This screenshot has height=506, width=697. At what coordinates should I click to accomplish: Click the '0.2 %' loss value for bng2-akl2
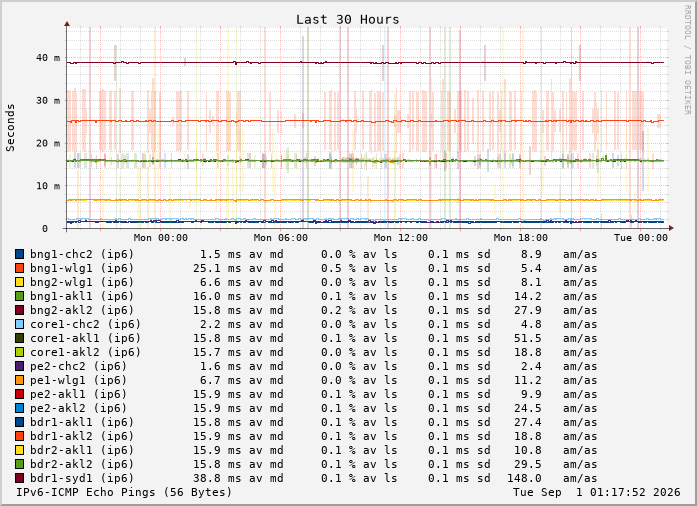pyautogui.click(x=338, y=310)
